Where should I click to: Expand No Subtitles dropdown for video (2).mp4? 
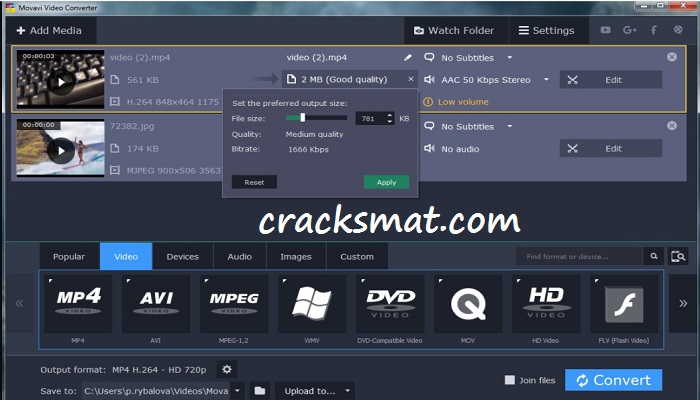coord(510,58)
